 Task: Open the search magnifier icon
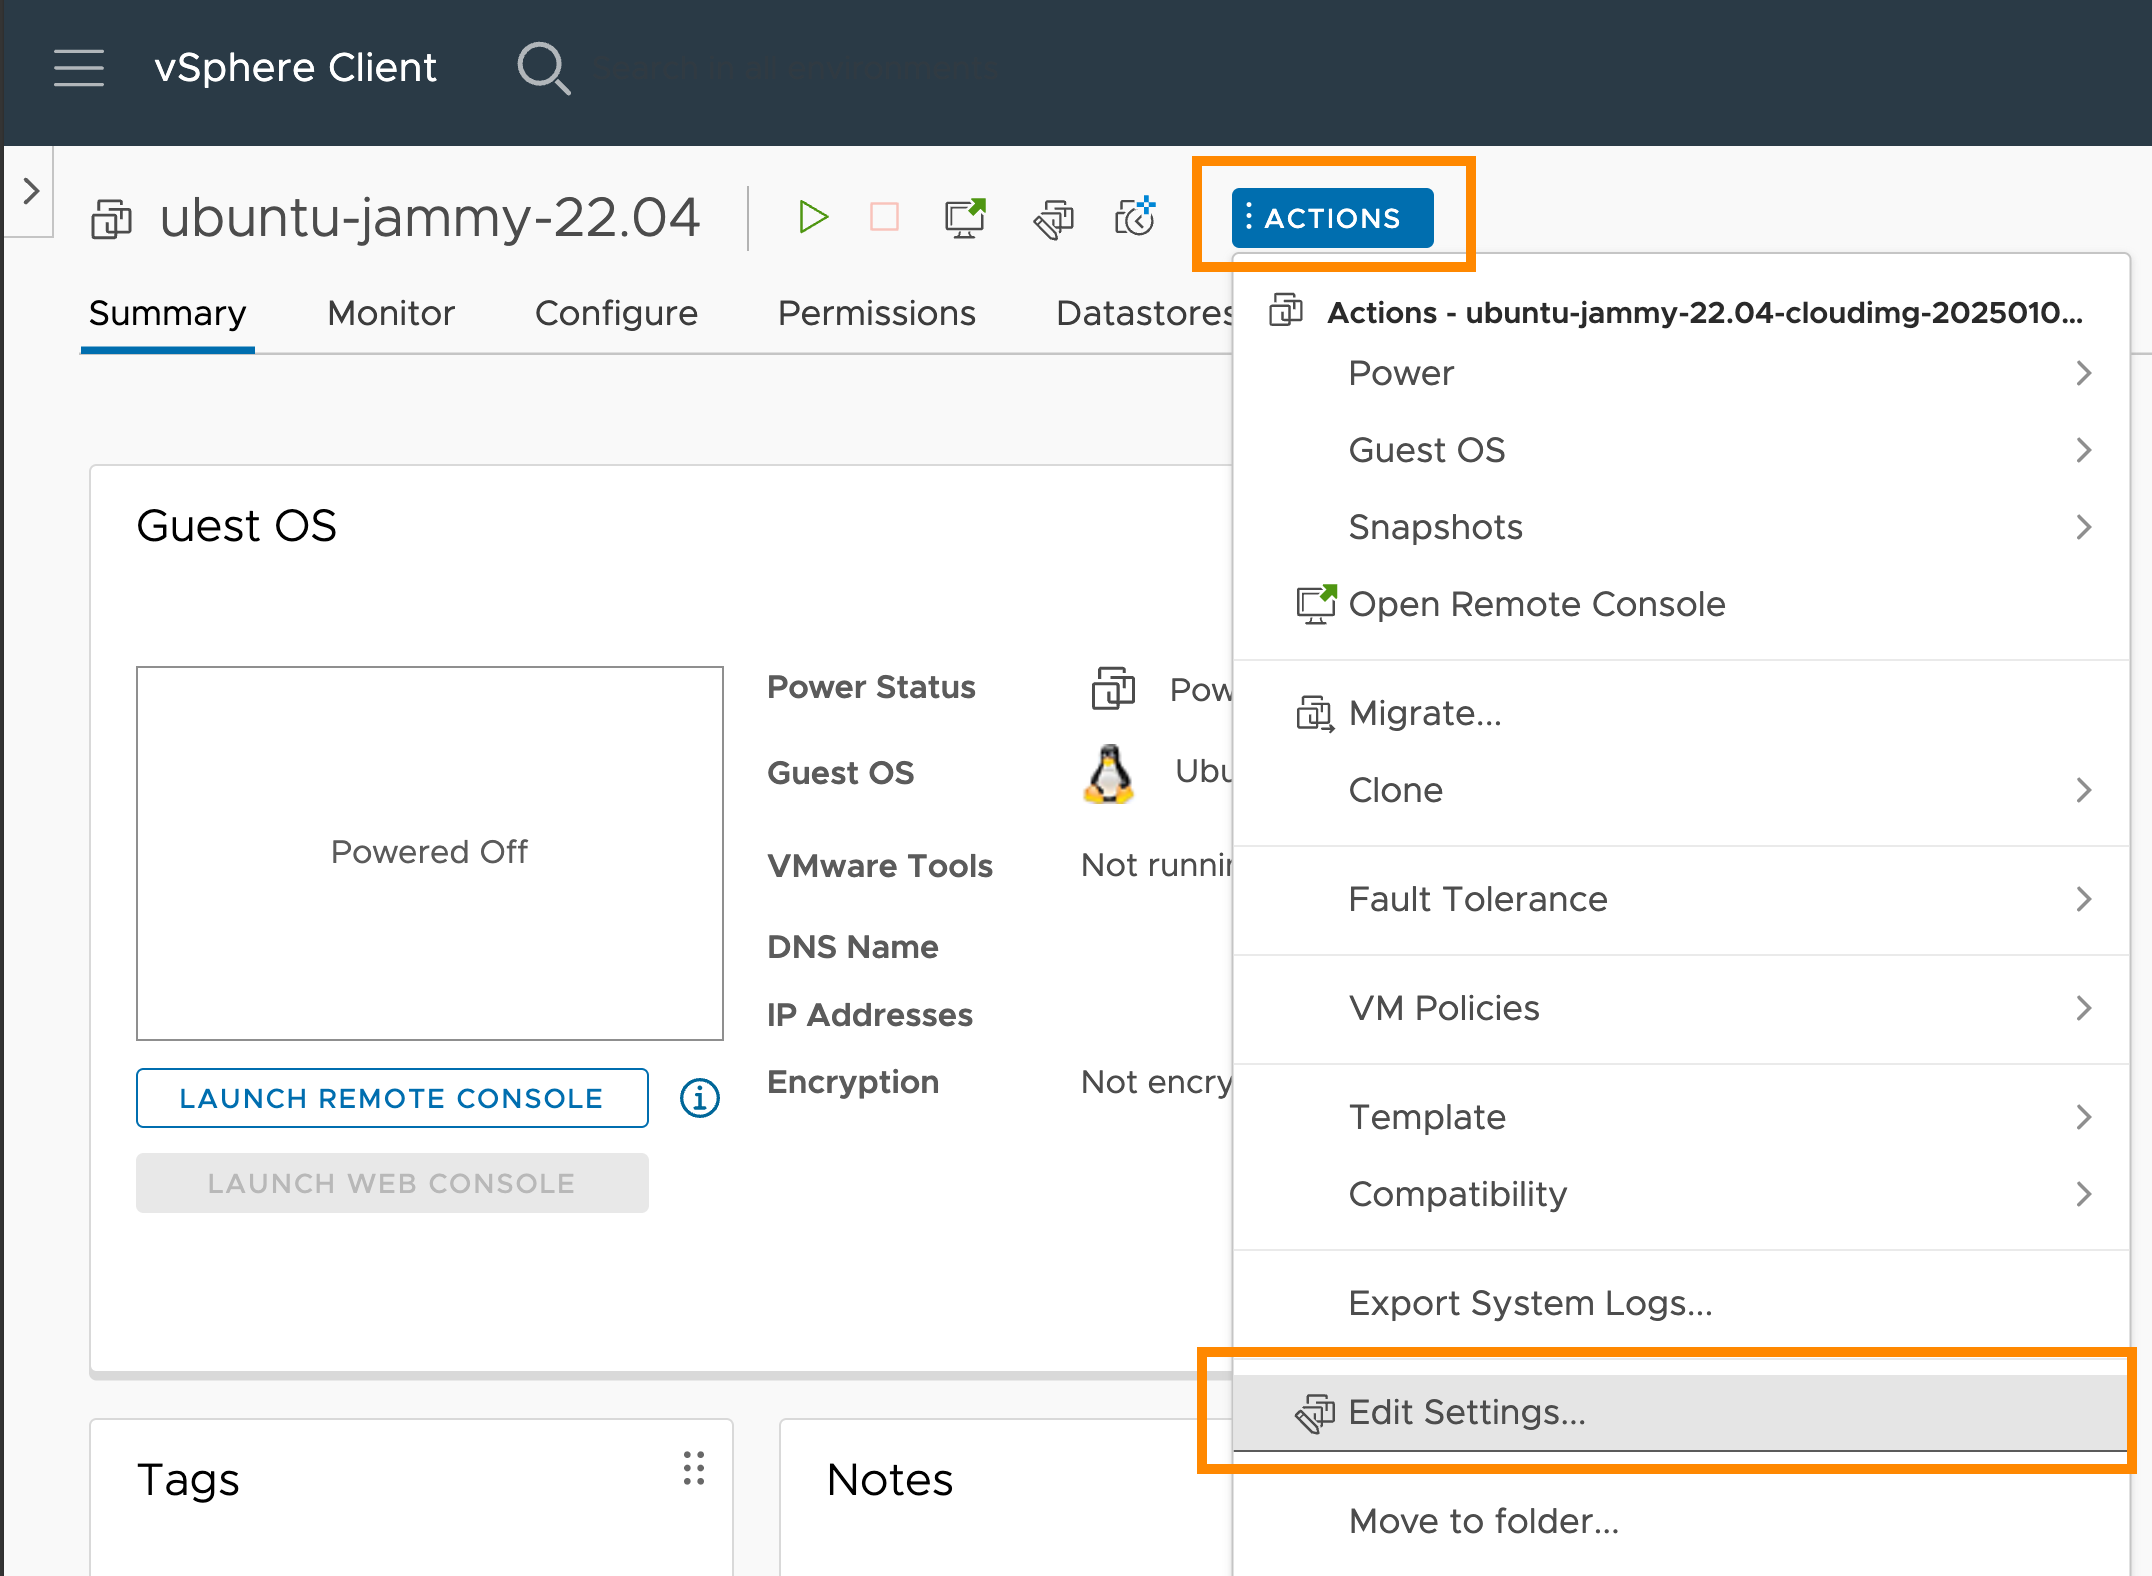(543, 68)
